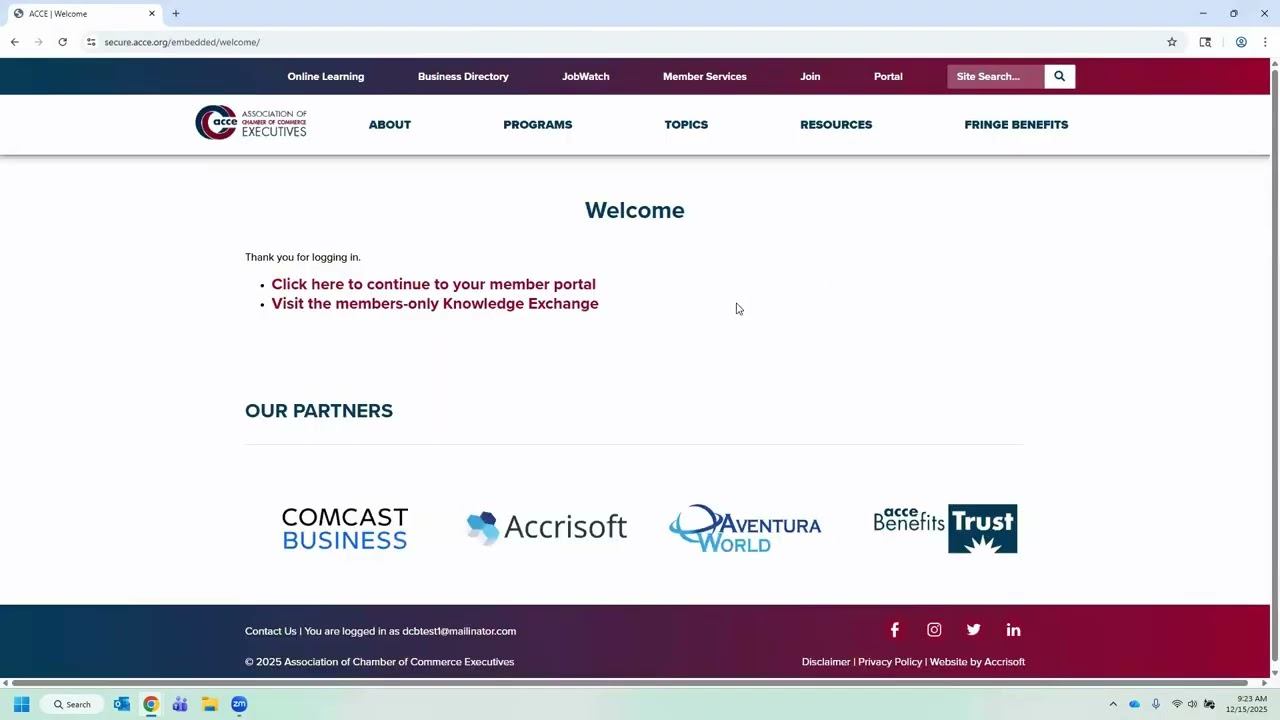Screen dimensions: 1280x720
Task: Click the Join menu item
Action: point(810,76)
